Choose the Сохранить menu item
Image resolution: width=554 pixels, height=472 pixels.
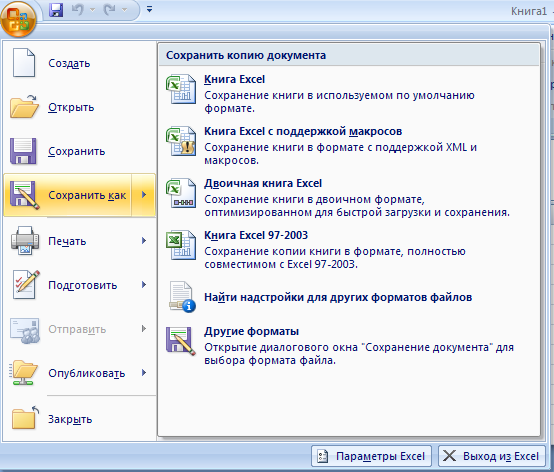pos(80,151)
